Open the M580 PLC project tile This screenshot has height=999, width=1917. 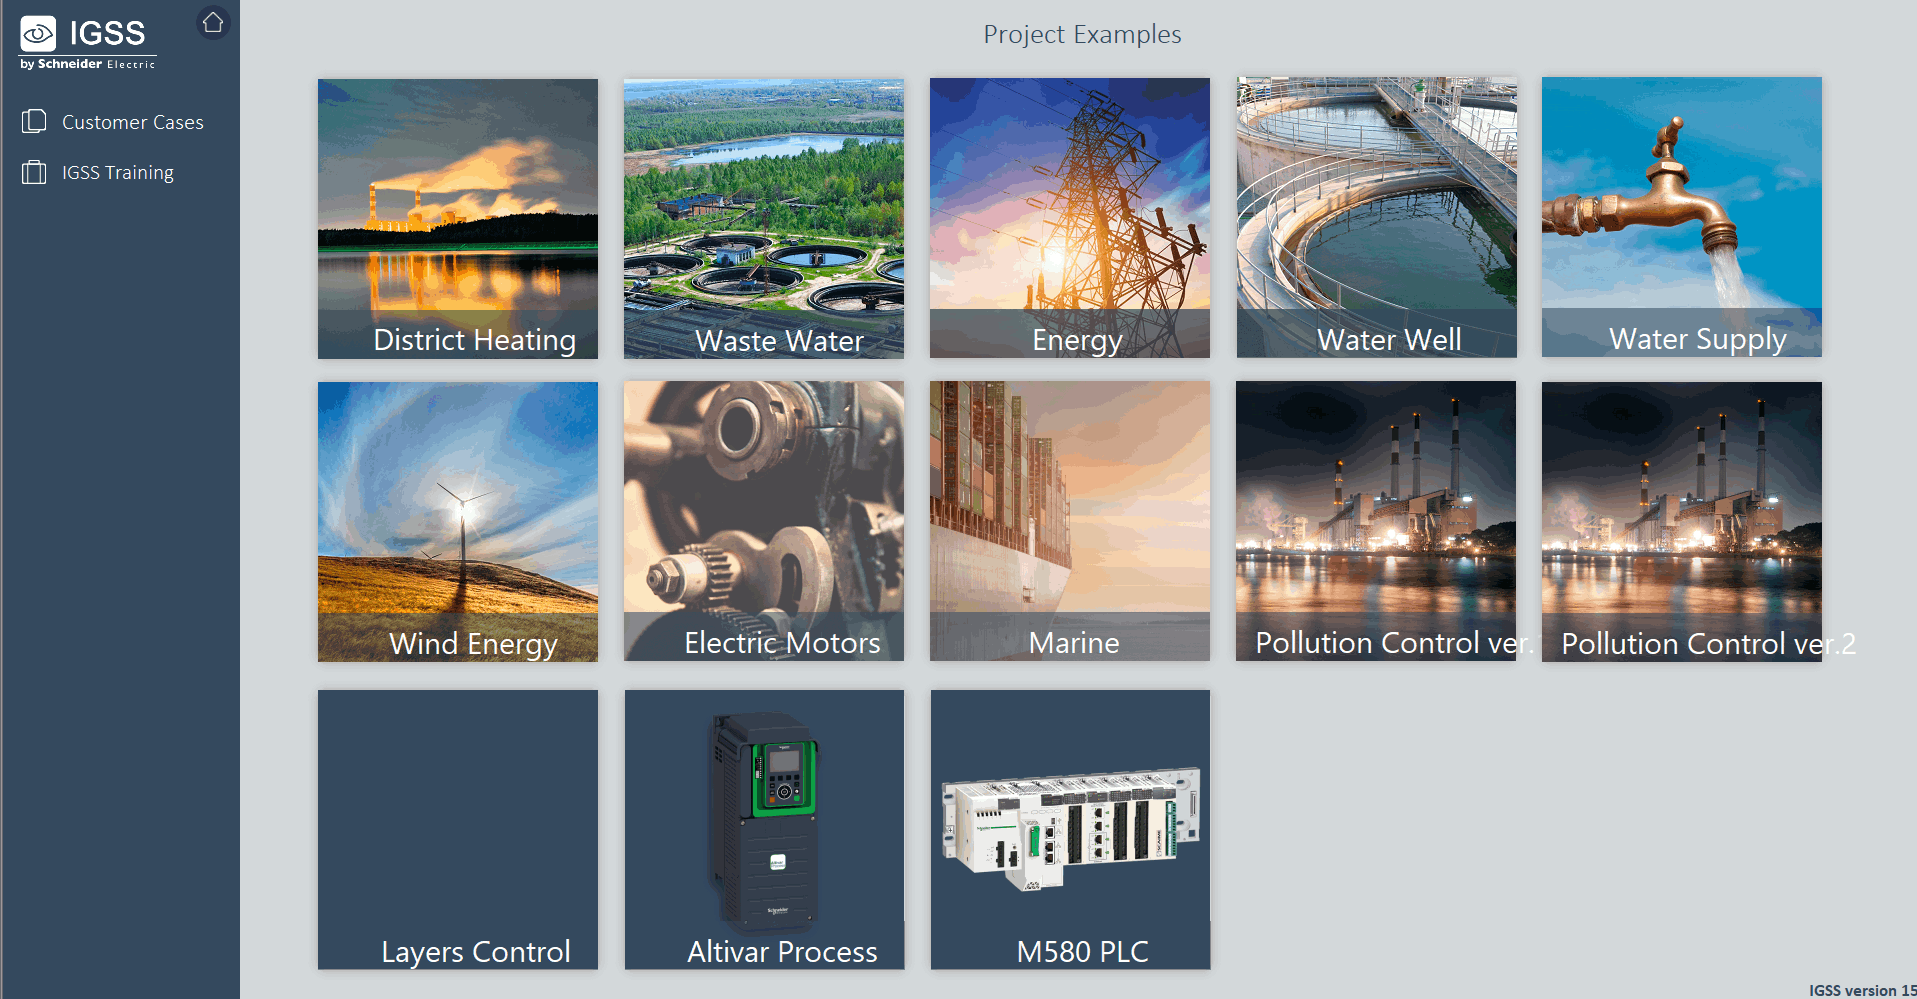1070,829
